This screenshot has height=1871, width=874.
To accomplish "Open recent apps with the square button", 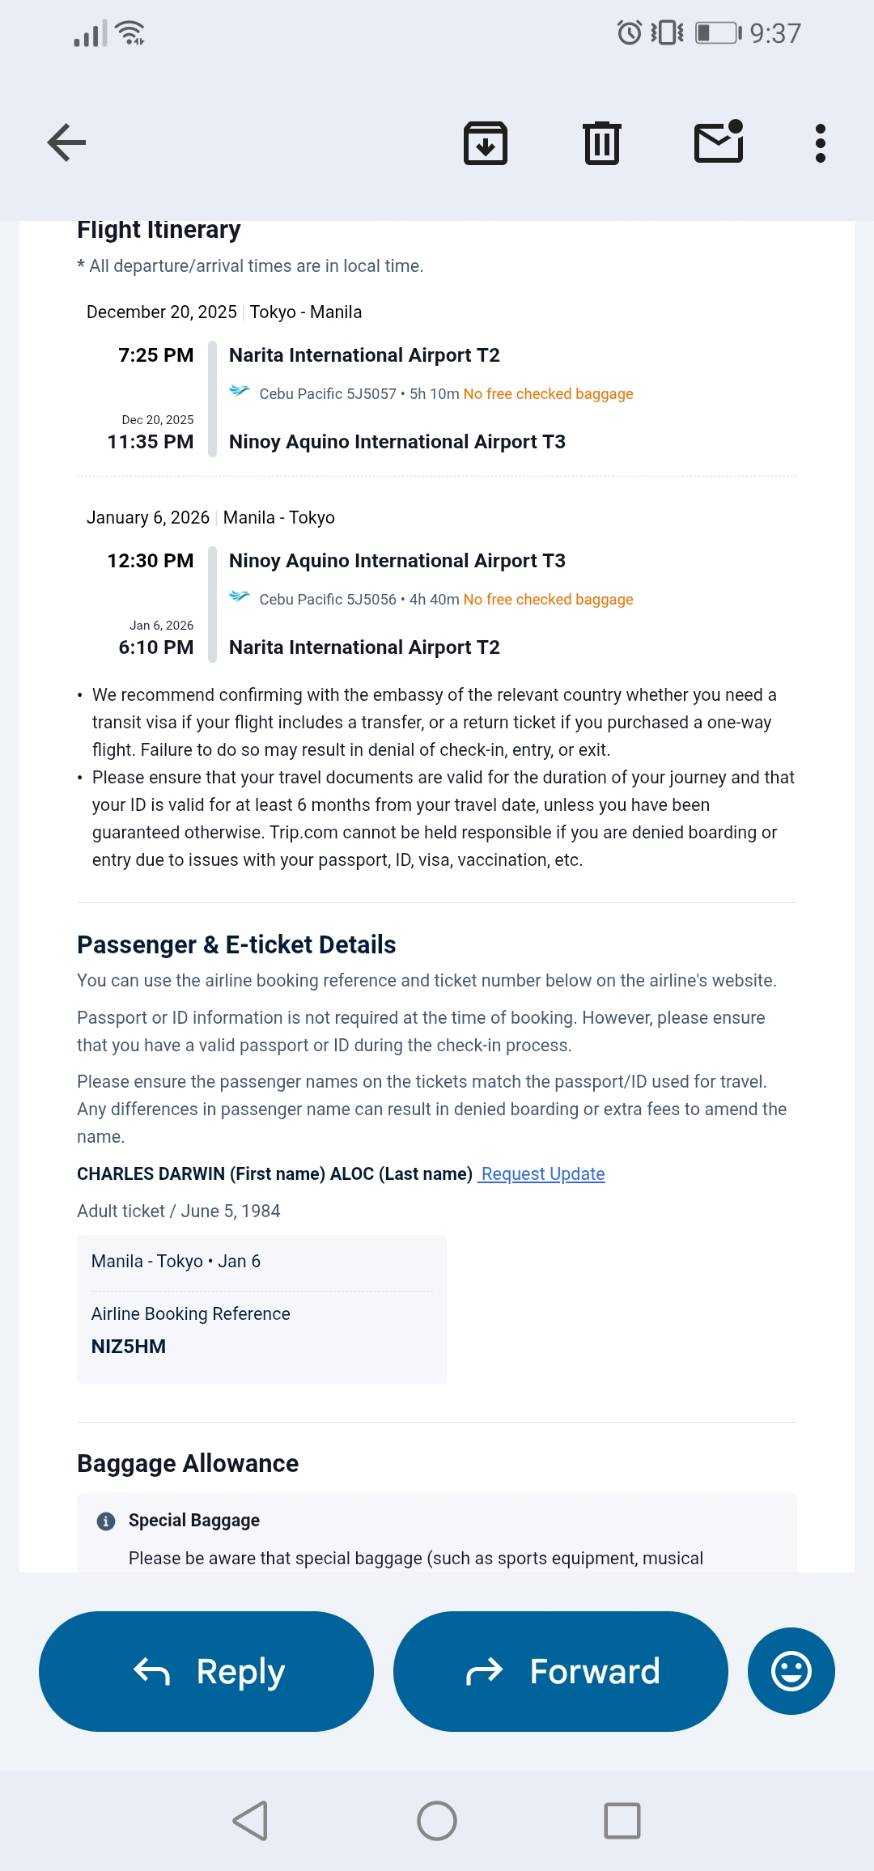I will [622, 1821].
